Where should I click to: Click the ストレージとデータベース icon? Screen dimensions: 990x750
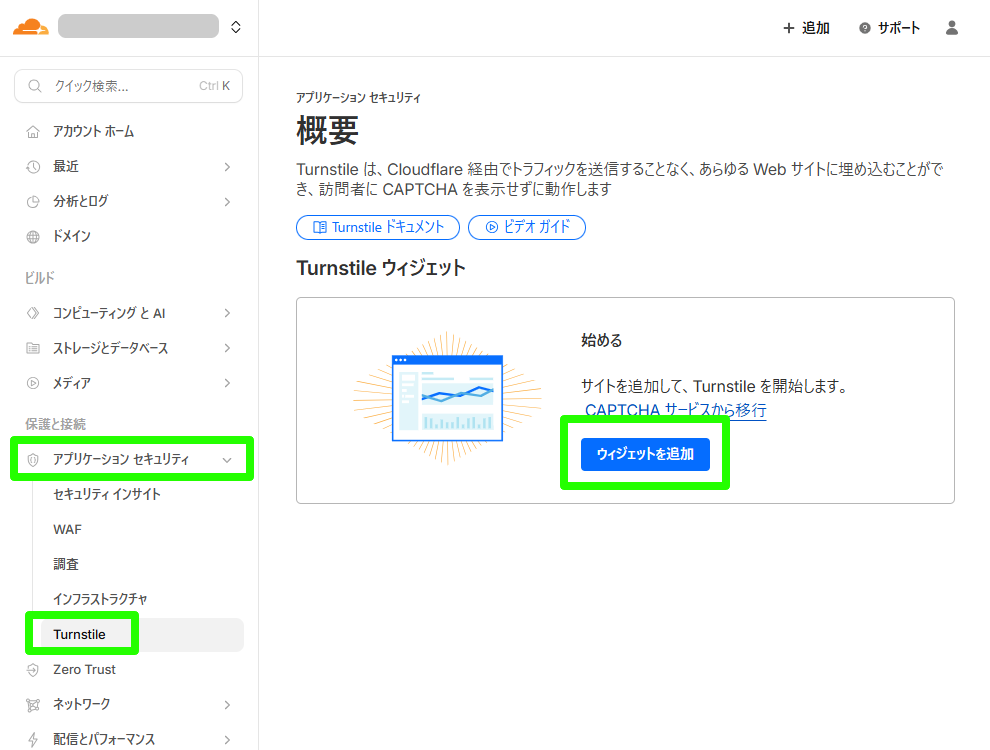tap(33, 348)
